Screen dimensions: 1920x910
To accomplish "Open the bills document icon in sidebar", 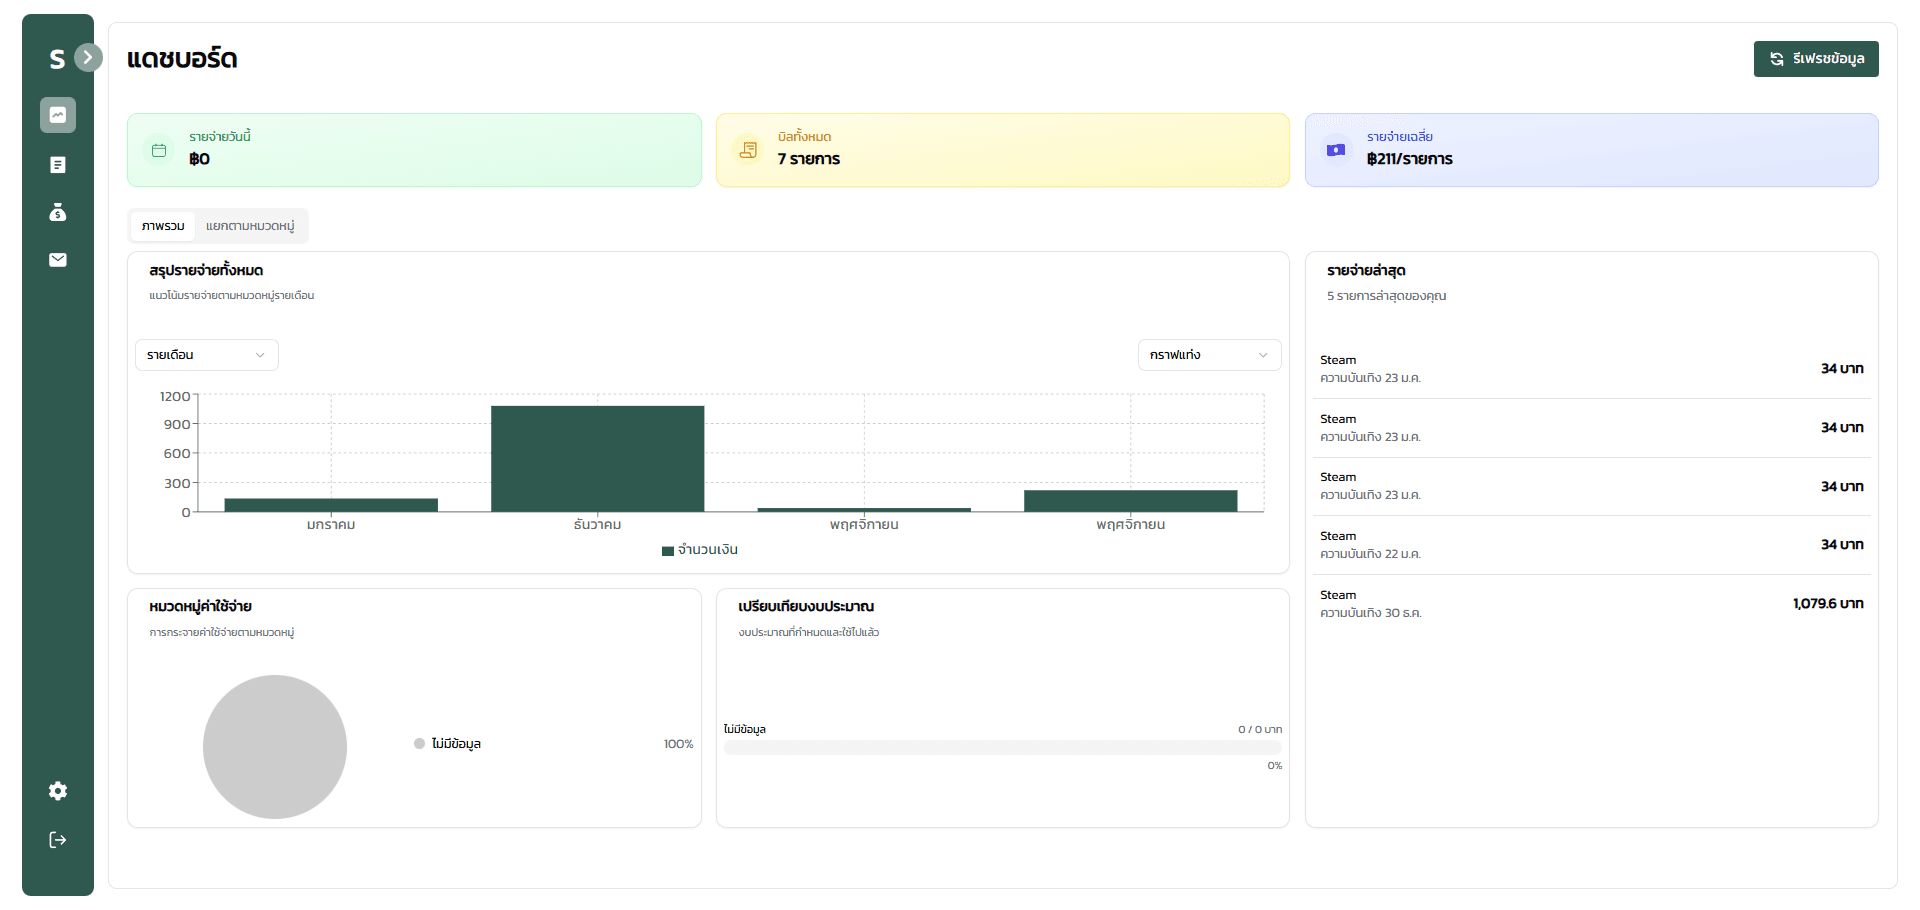I will point(58,165).
